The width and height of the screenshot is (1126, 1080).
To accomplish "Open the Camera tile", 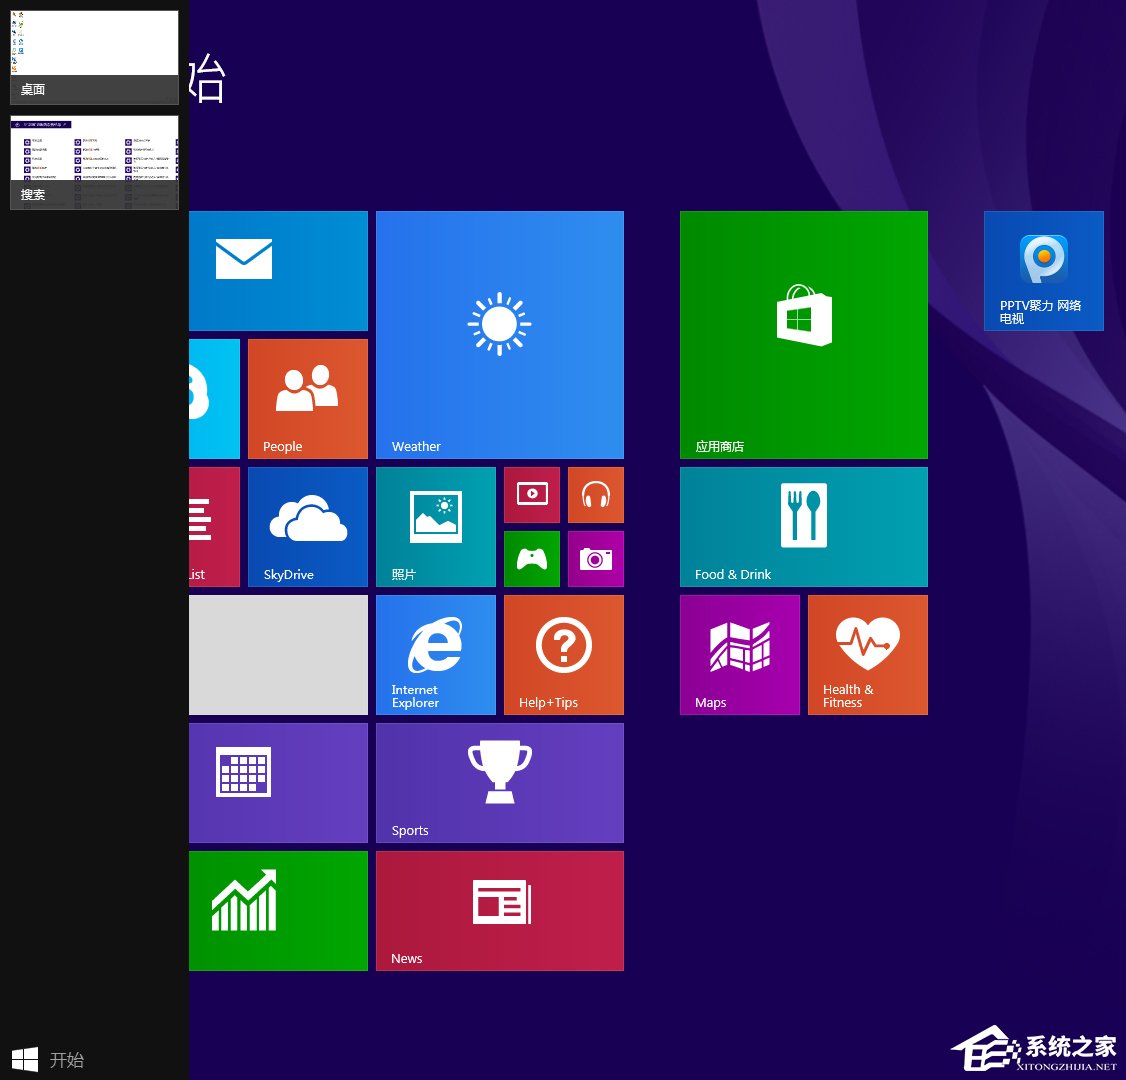I will tap(595, 558).
